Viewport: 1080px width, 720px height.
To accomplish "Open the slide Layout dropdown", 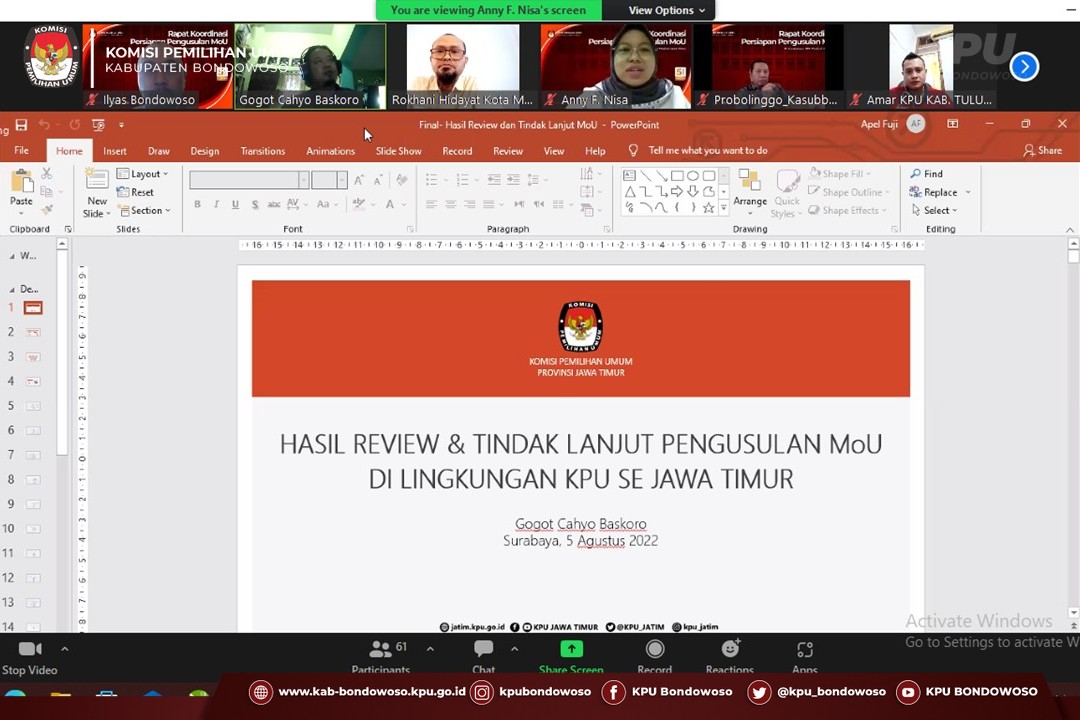I will click(x=143, y=174).
